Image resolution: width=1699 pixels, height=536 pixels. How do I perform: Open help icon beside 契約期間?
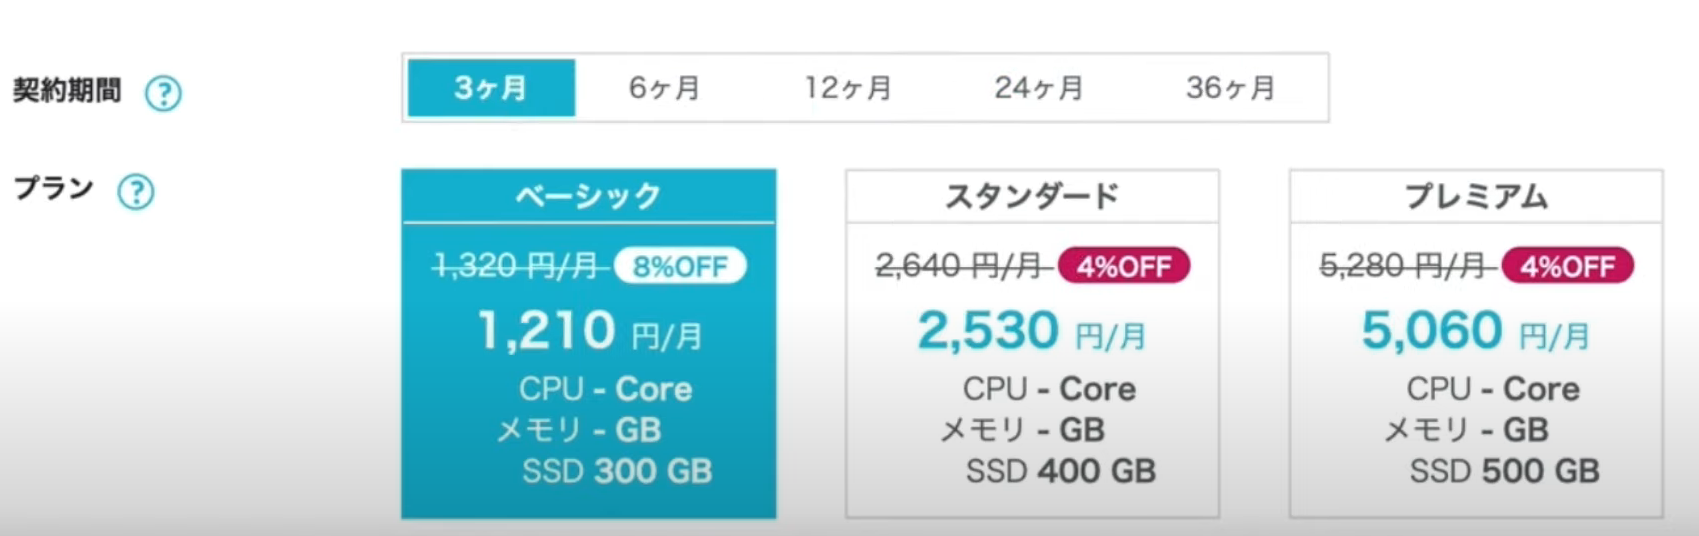[164, 93]
